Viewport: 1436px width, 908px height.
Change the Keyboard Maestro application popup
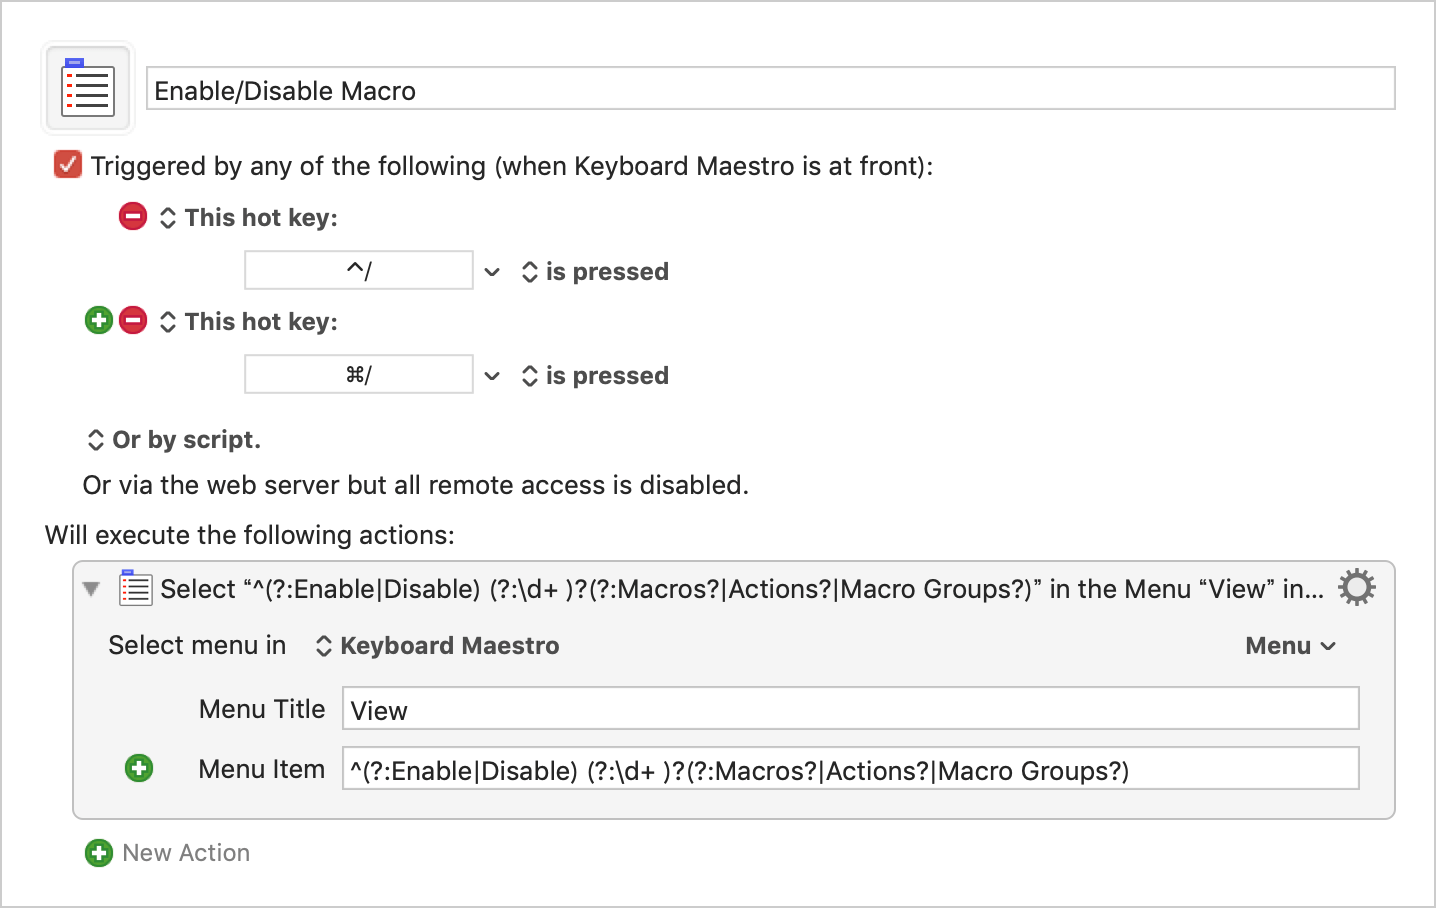tap(437, 646)
